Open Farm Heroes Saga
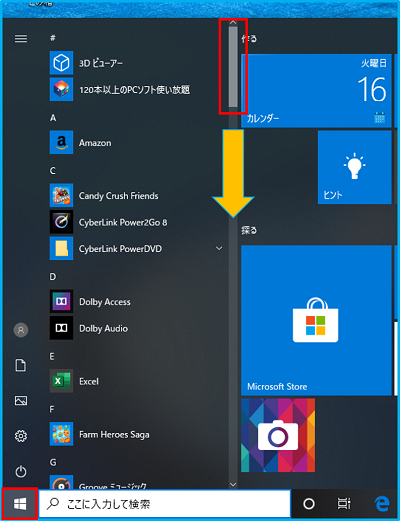This screenshot has width=400, height=521. (x=137, y=434)
